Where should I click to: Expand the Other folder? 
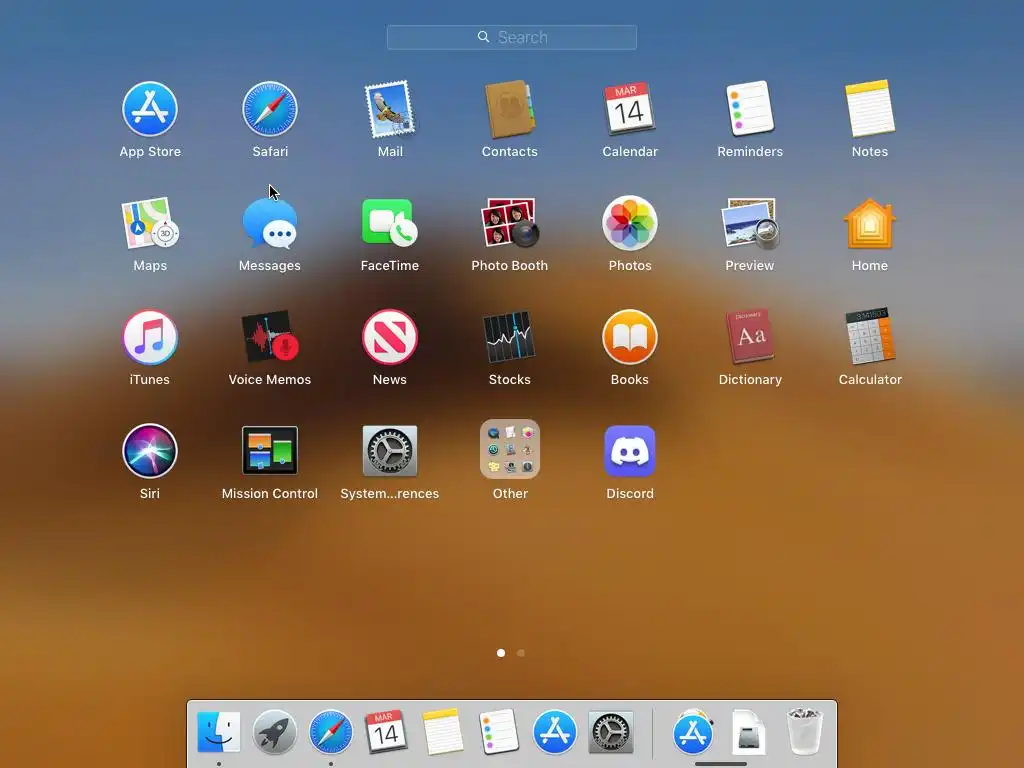pyautogui.click(x=510, y=450)
